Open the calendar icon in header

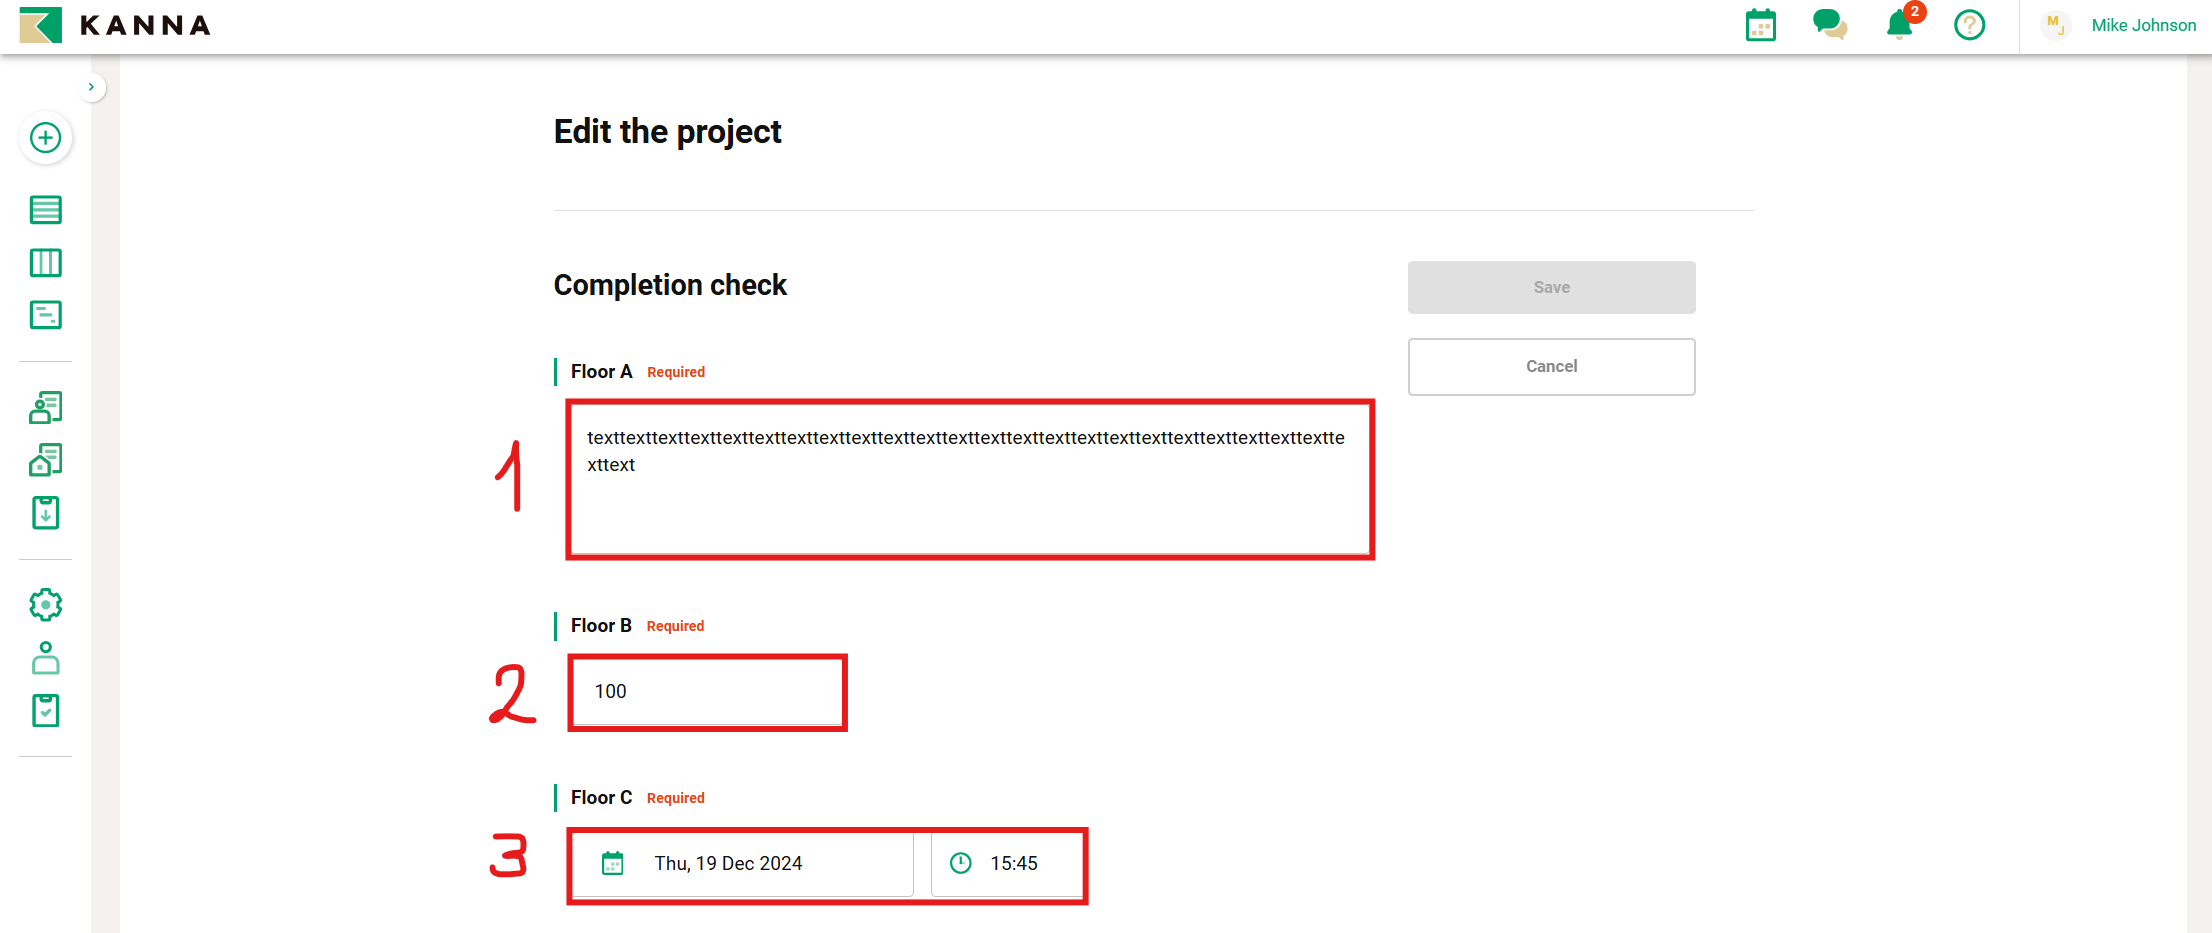pyautogui.click(x=1760, y=25)
